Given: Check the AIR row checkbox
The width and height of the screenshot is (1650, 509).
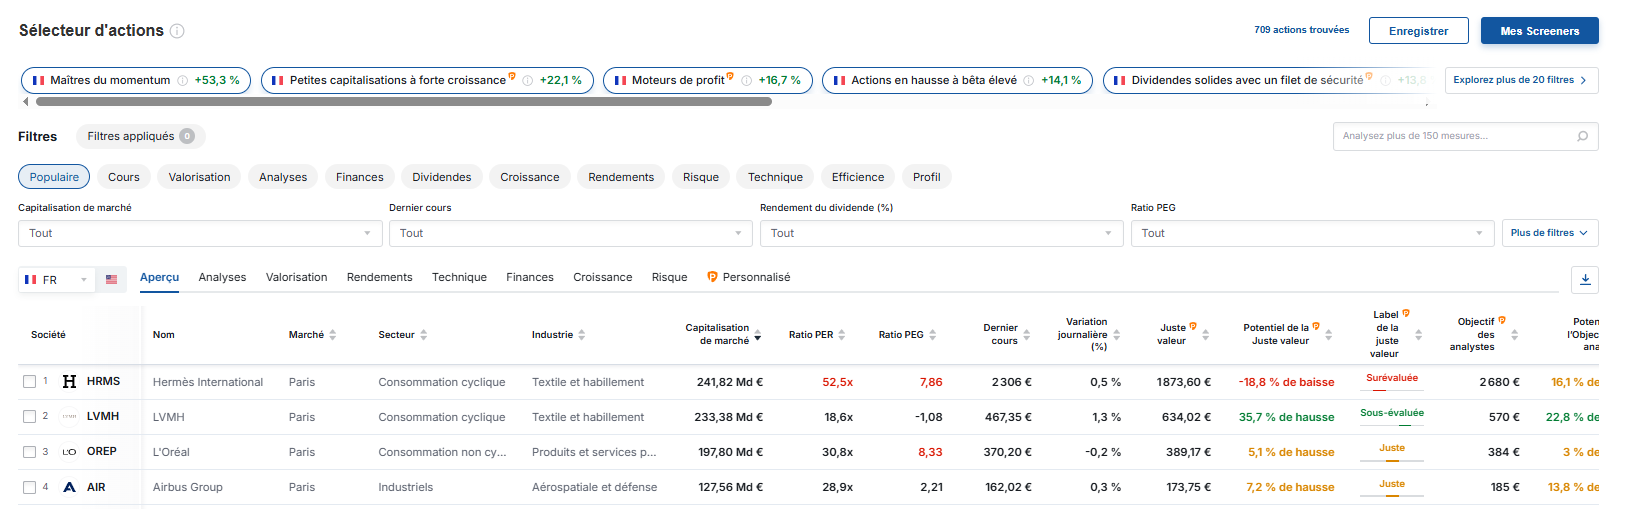Looking at the screenshot, I should tap(29, 488).
